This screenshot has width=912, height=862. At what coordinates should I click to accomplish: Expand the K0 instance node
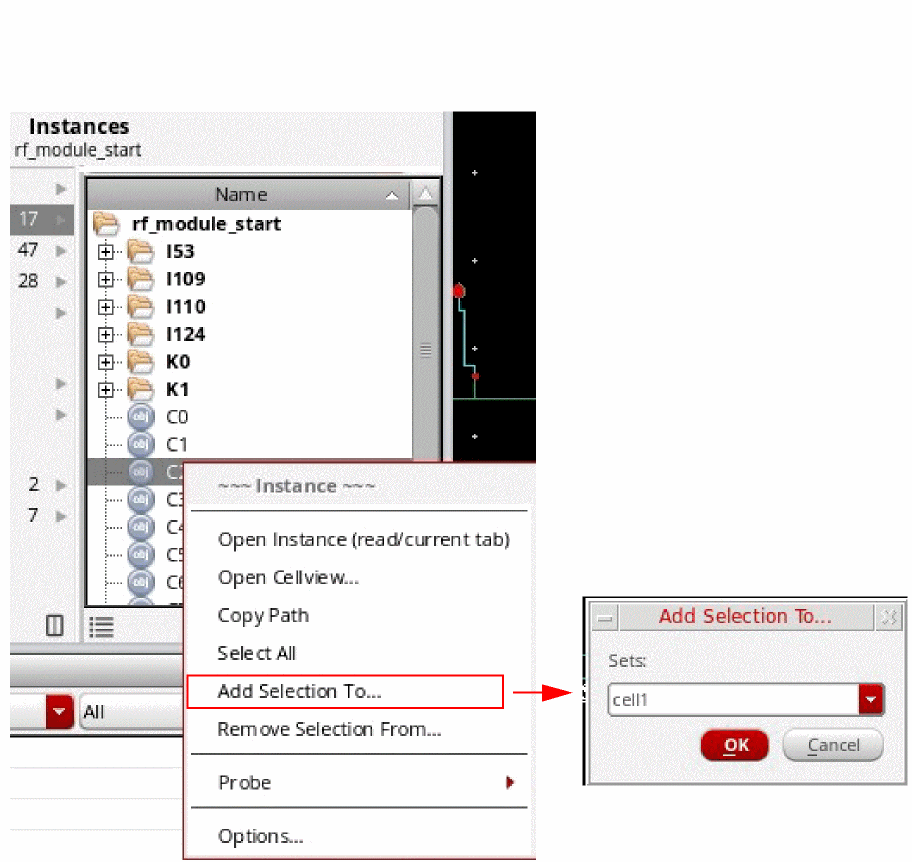coord(105,362)
